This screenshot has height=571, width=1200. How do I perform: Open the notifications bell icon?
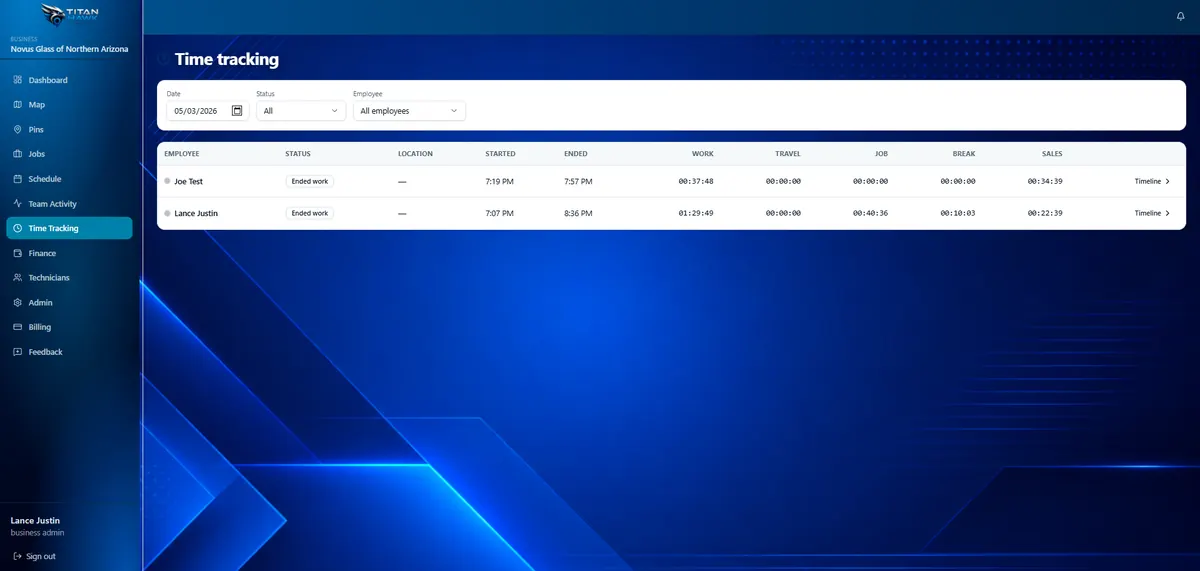point(1181,16)
